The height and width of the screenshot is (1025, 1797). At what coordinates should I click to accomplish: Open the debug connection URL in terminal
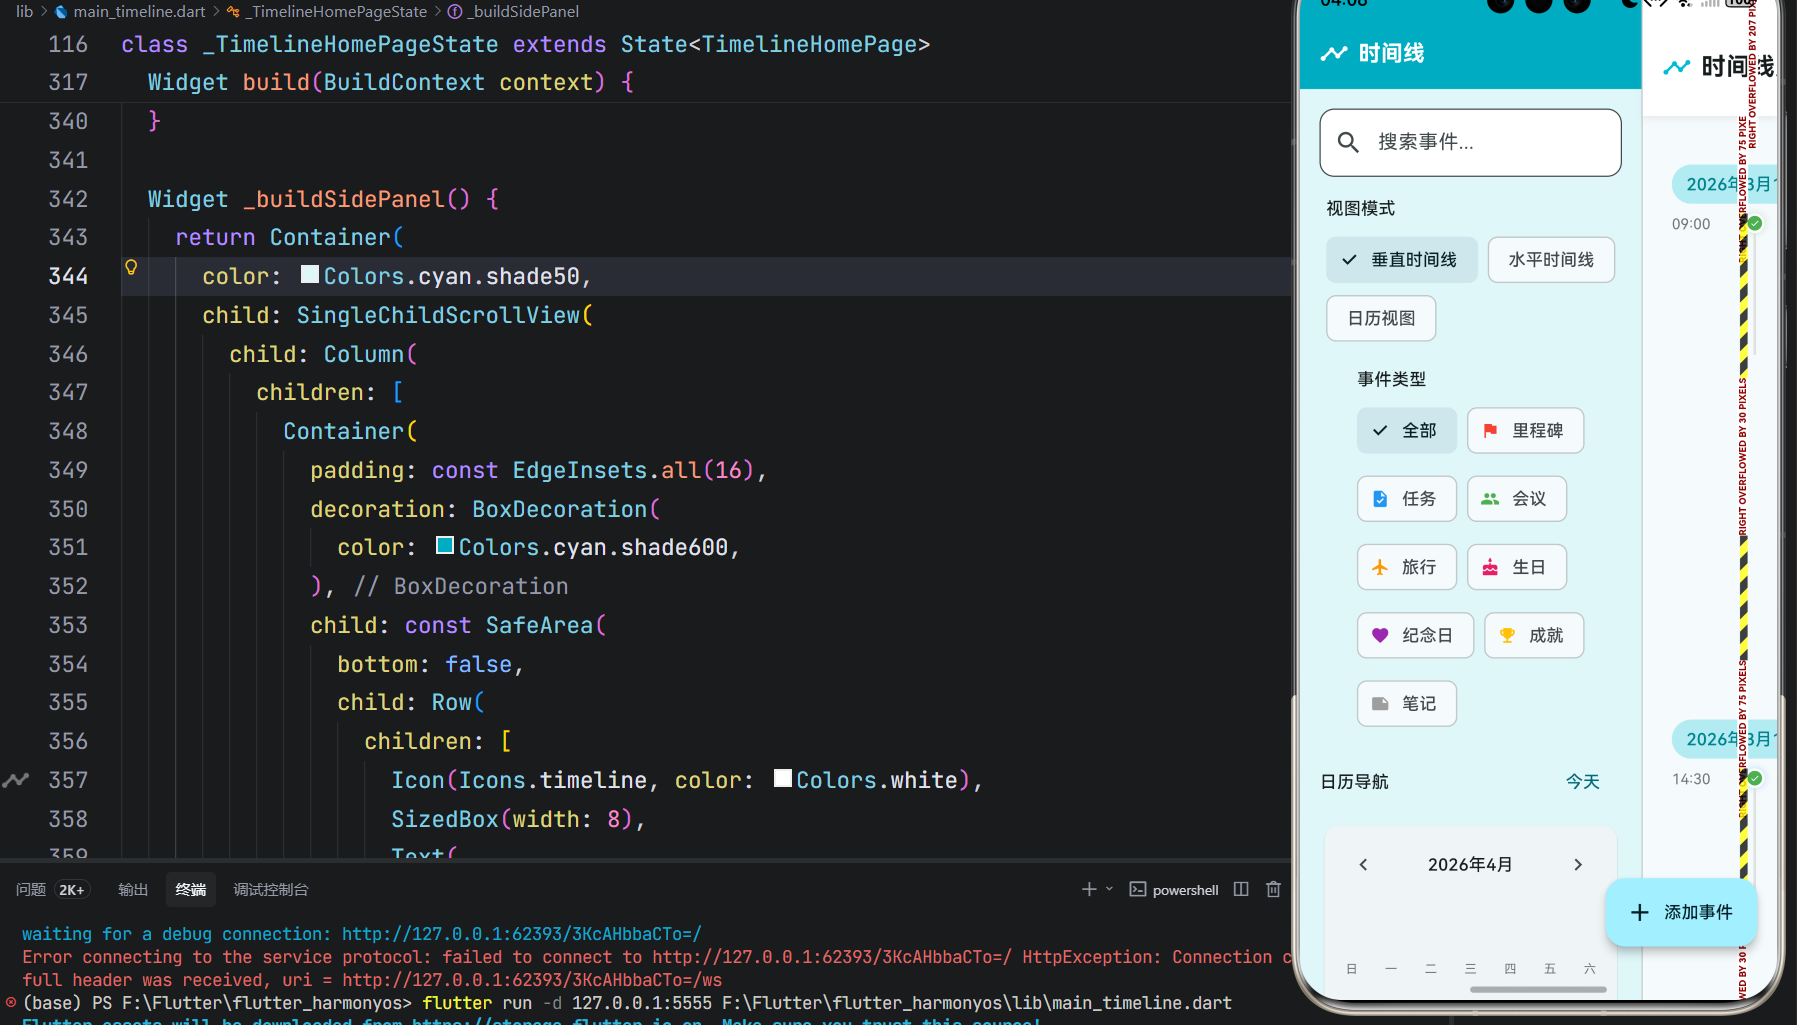coord(522,934)
